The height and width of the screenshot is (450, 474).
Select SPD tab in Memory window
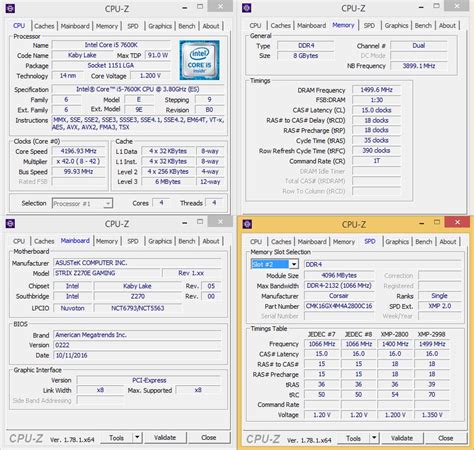369,25
